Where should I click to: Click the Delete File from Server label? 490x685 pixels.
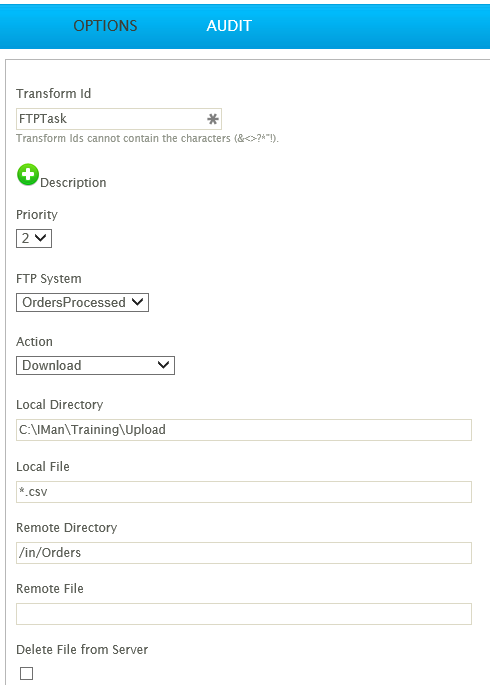pos(82,650)
